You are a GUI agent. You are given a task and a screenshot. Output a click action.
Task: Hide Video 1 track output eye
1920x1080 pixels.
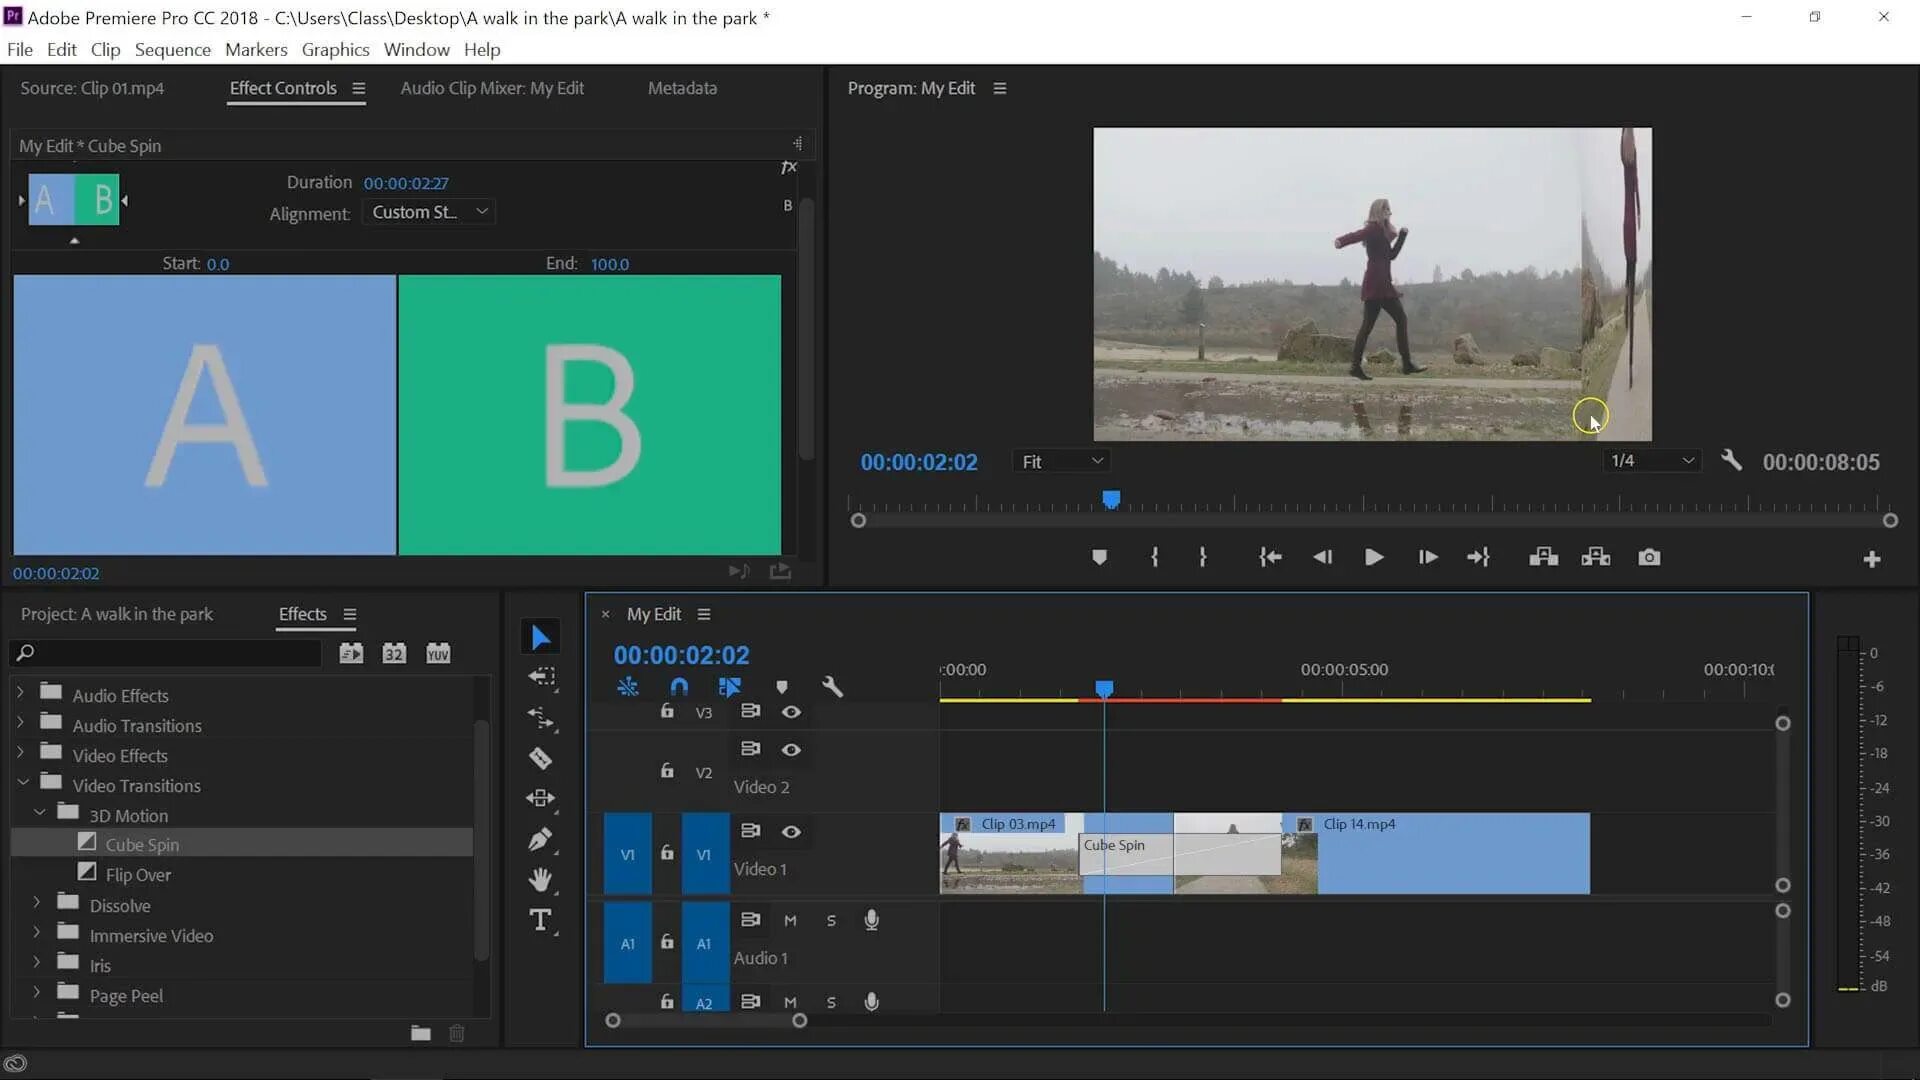click(791, 832)
